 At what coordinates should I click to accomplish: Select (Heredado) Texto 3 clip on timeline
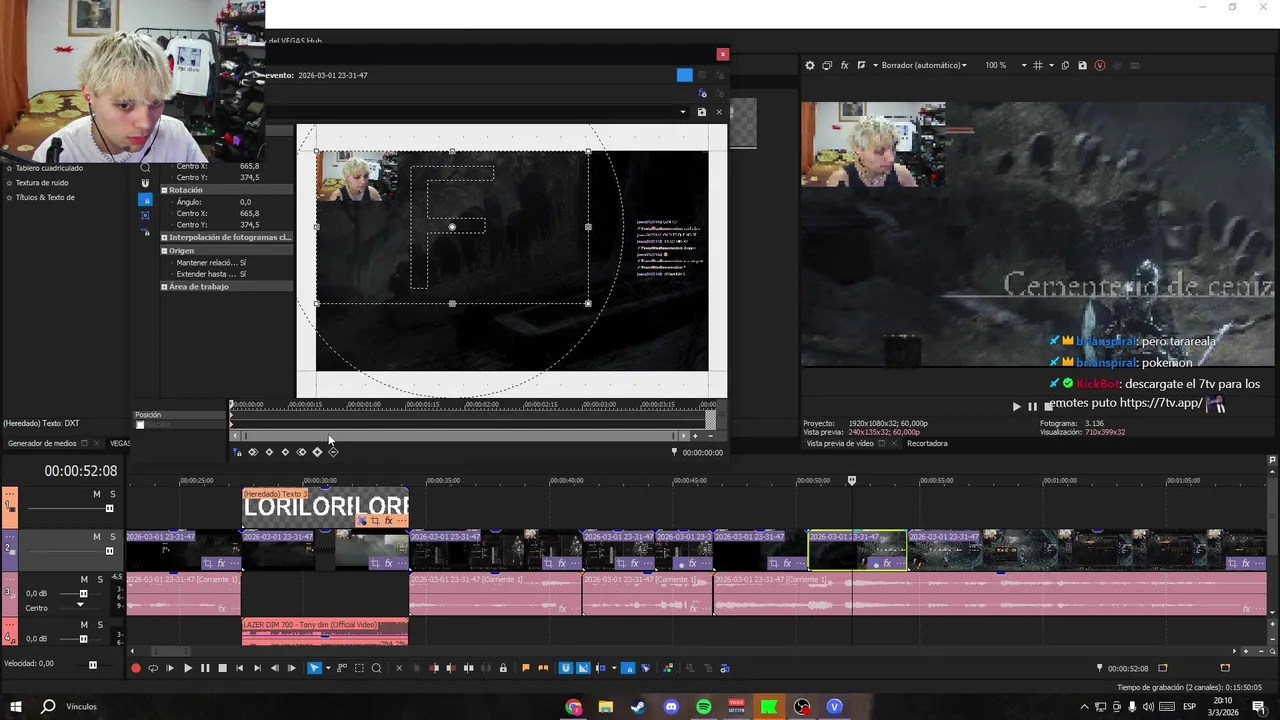pyautogui.click(x=325, y=508)
